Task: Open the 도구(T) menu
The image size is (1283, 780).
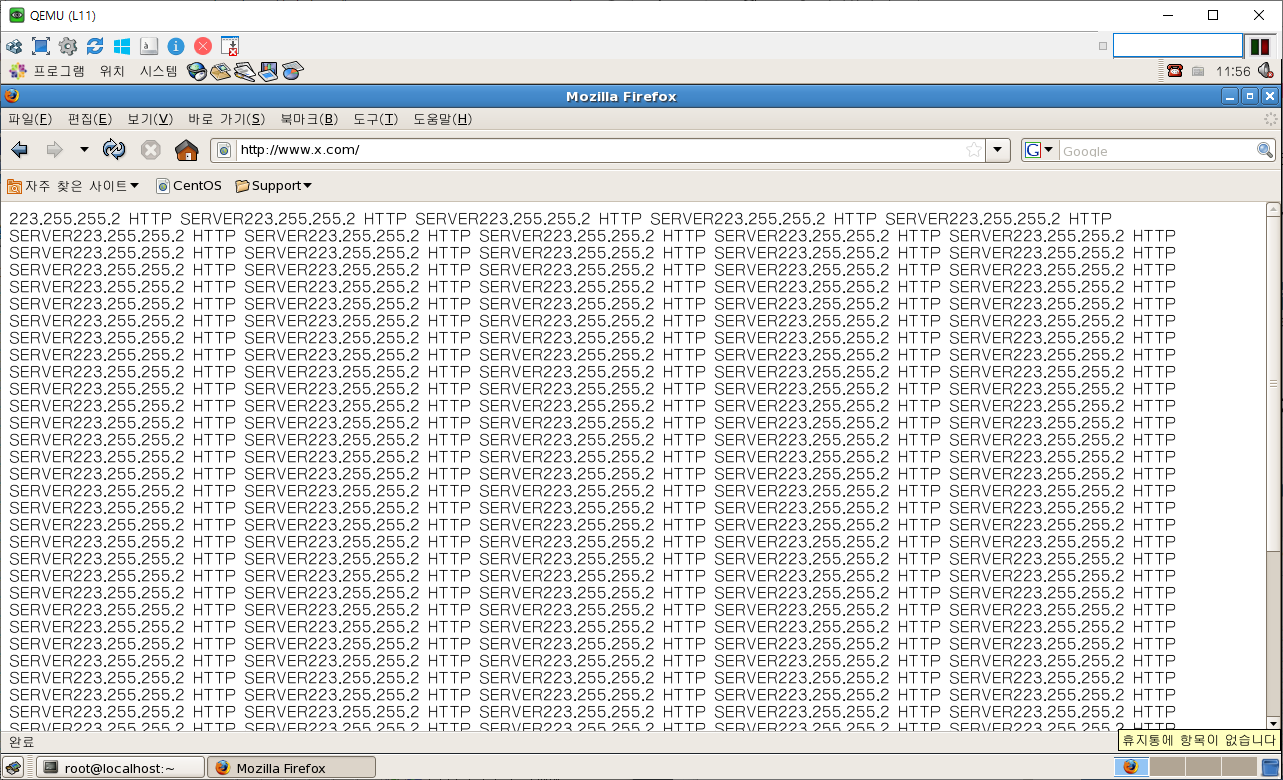Action: point(375,119)
